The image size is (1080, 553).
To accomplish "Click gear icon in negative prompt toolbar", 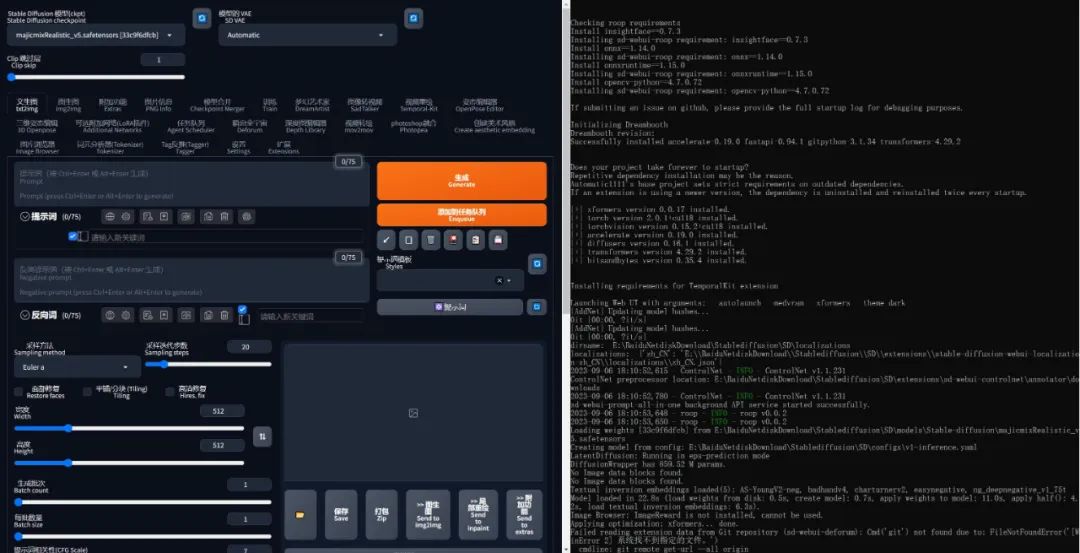I will click(x=126, y=315).
